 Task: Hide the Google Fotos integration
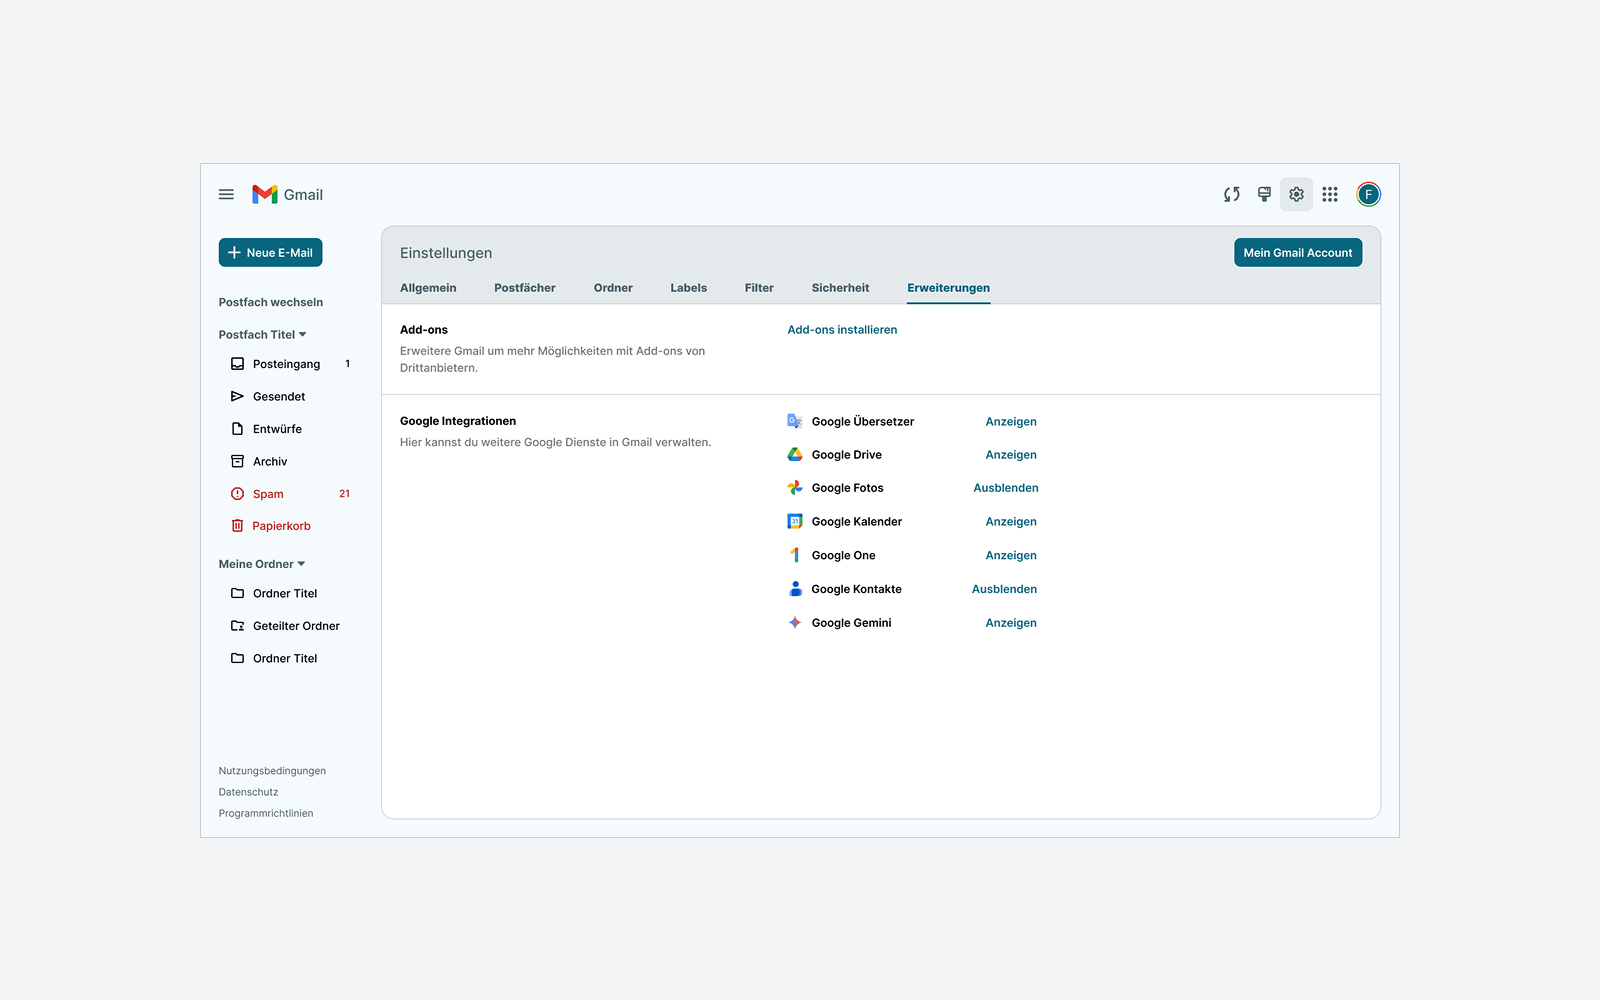tap(1006, 488)
